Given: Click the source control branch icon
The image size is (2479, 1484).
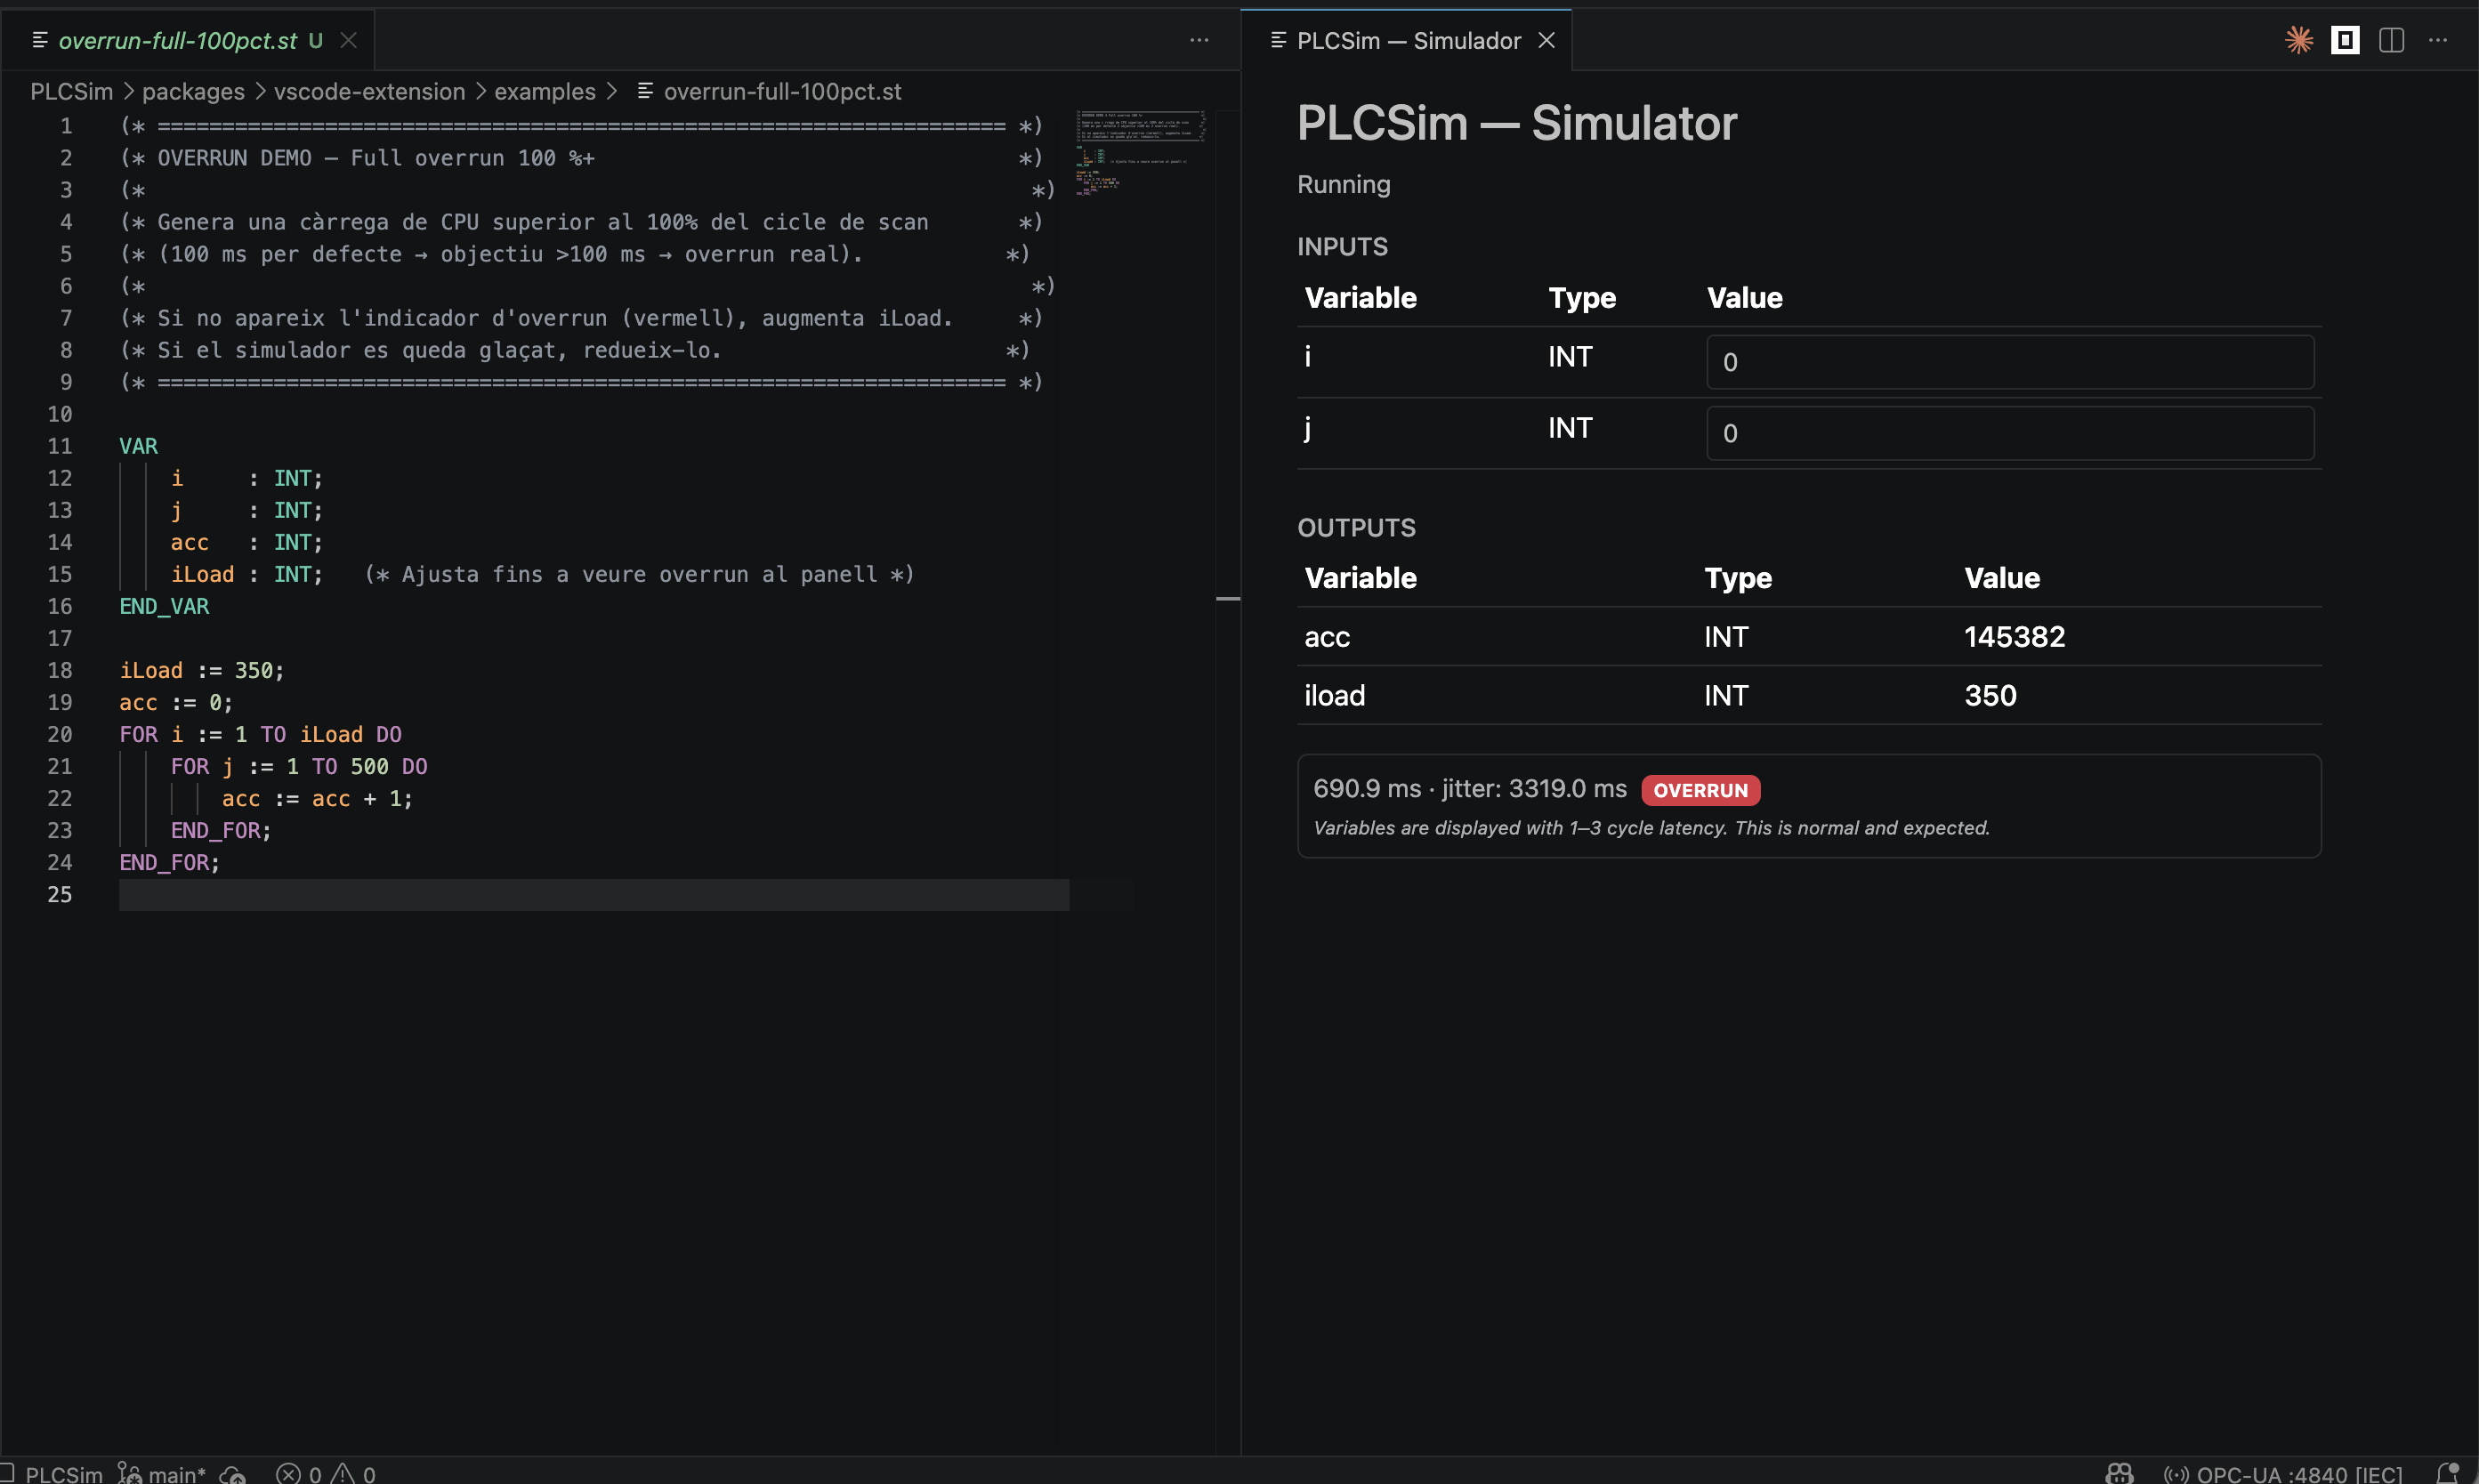Looking at the screenshot, I should pos(129,1473).
